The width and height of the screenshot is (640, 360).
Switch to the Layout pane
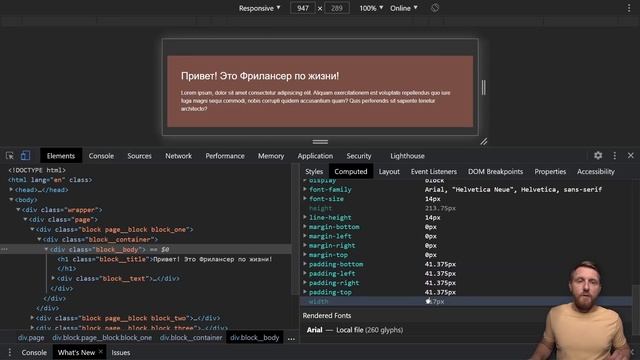(x=389, y=171)
